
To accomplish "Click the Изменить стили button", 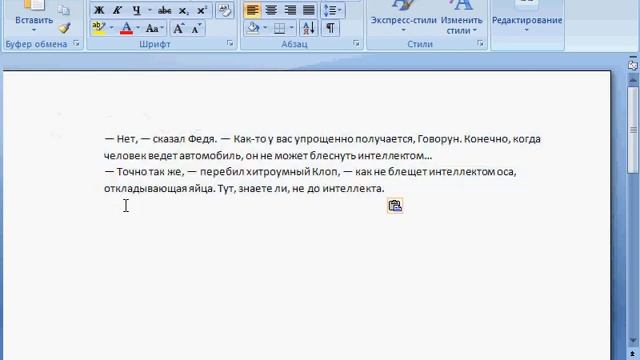I will click(x=461, y=16).
